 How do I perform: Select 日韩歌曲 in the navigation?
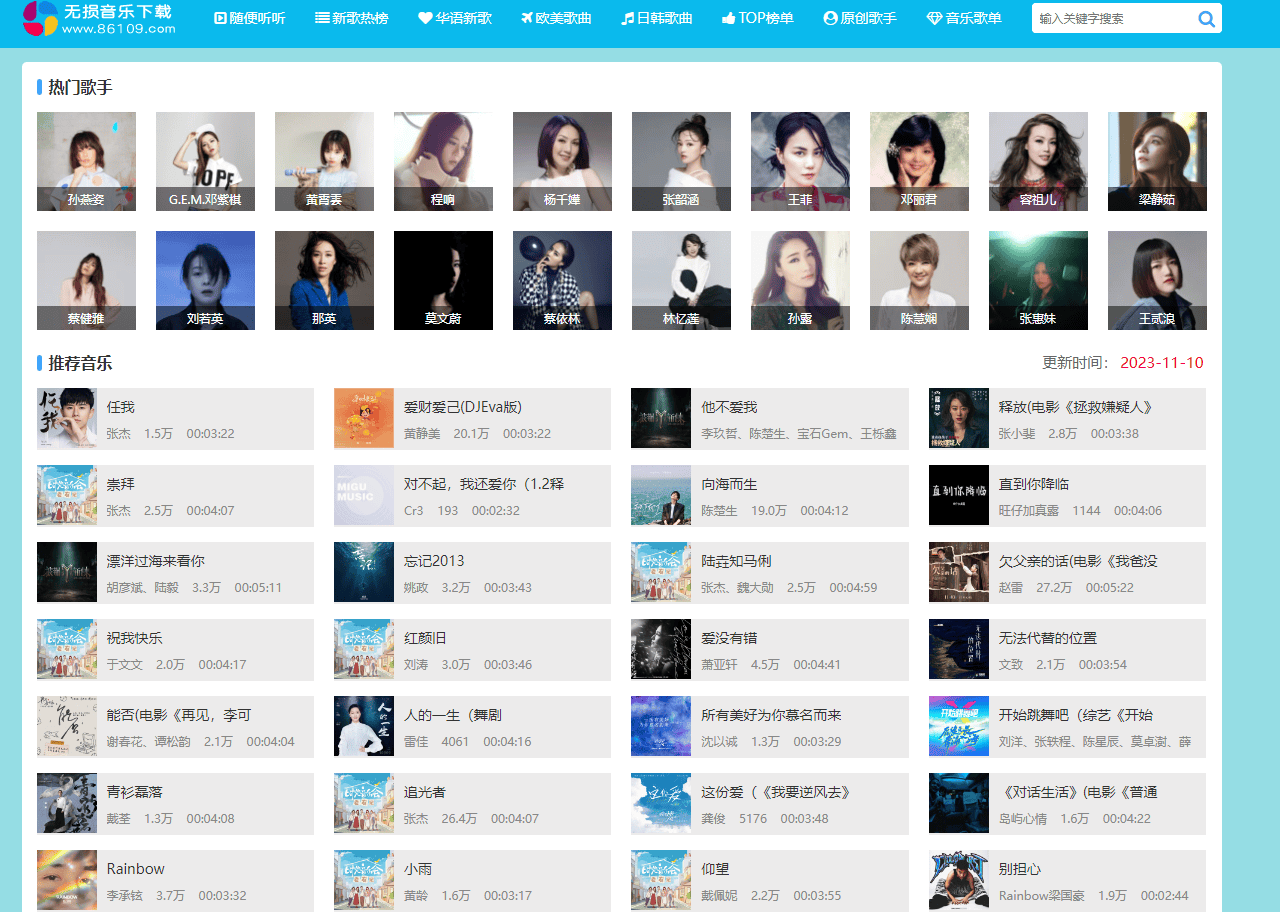(656, 18)
